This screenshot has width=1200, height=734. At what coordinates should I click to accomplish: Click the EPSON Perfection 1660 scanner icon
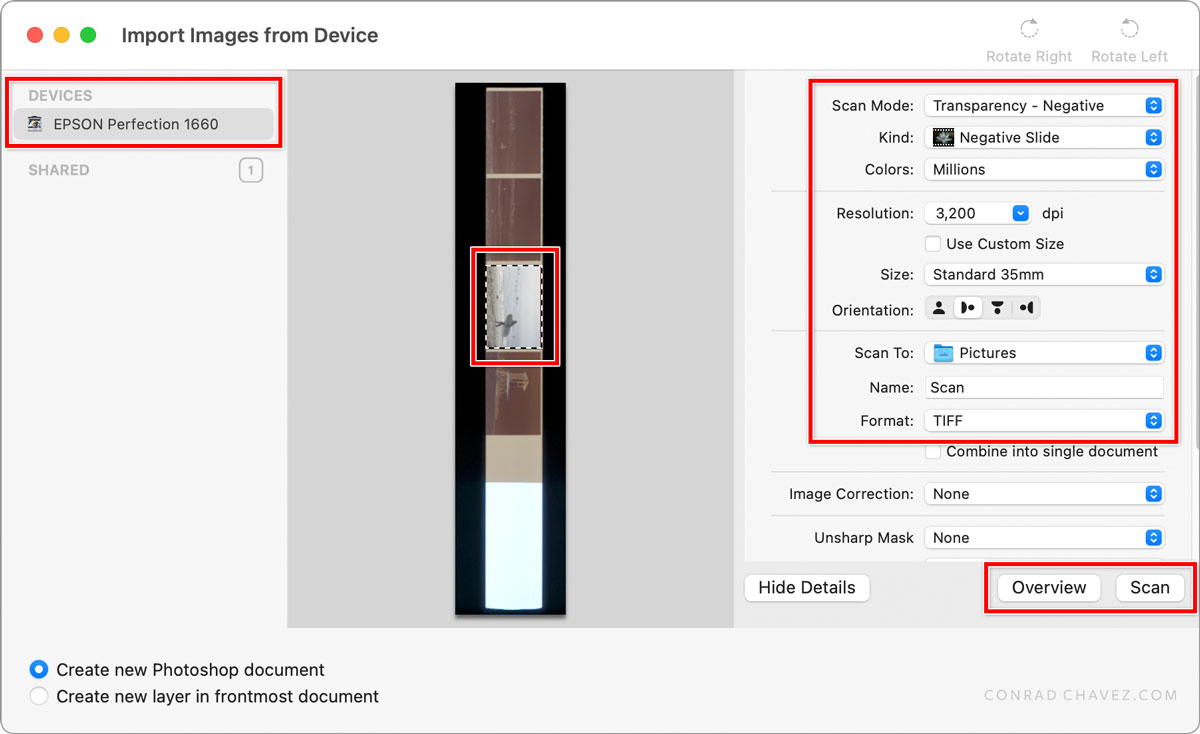click(x=33, y=124)
